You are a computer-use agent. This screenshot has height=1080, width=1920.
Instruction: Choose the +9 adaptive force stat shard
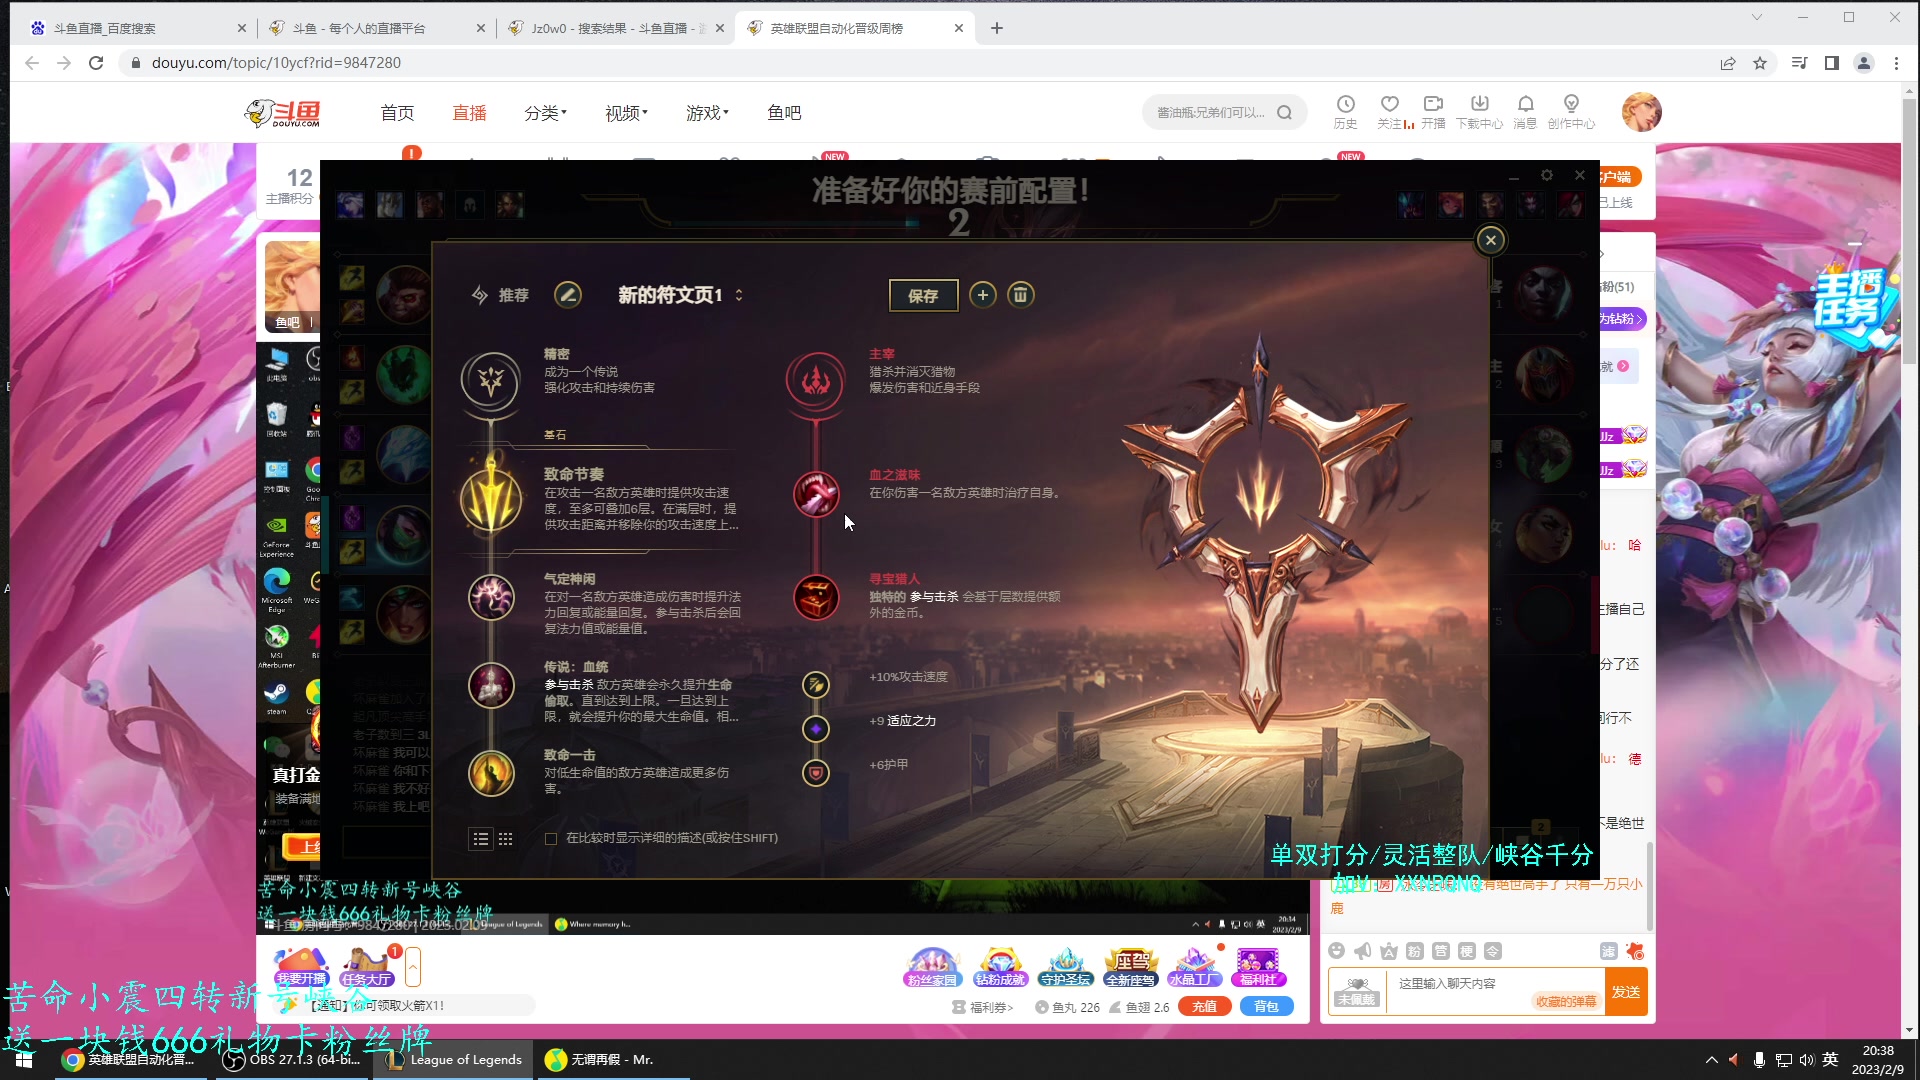[816, 729]
